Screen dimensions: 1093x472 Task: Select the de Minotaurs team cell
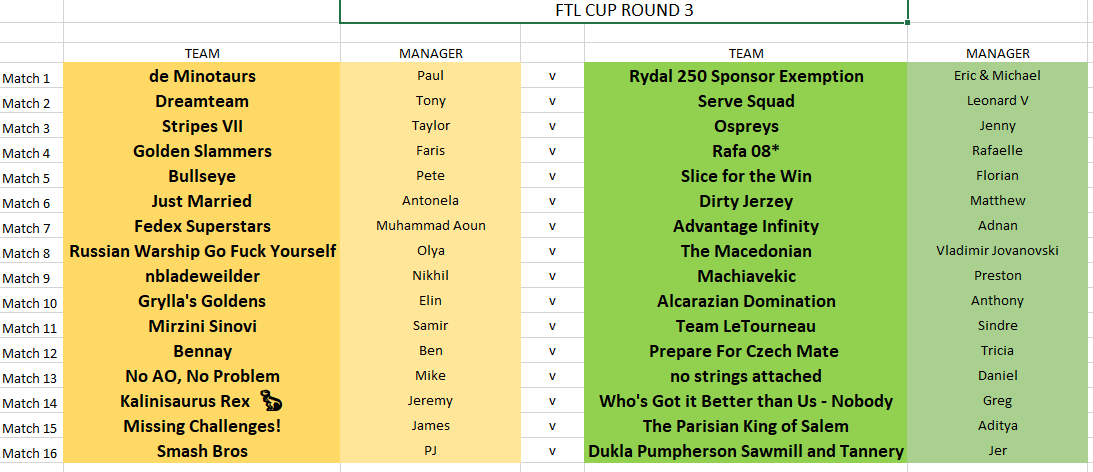[202, 76]
